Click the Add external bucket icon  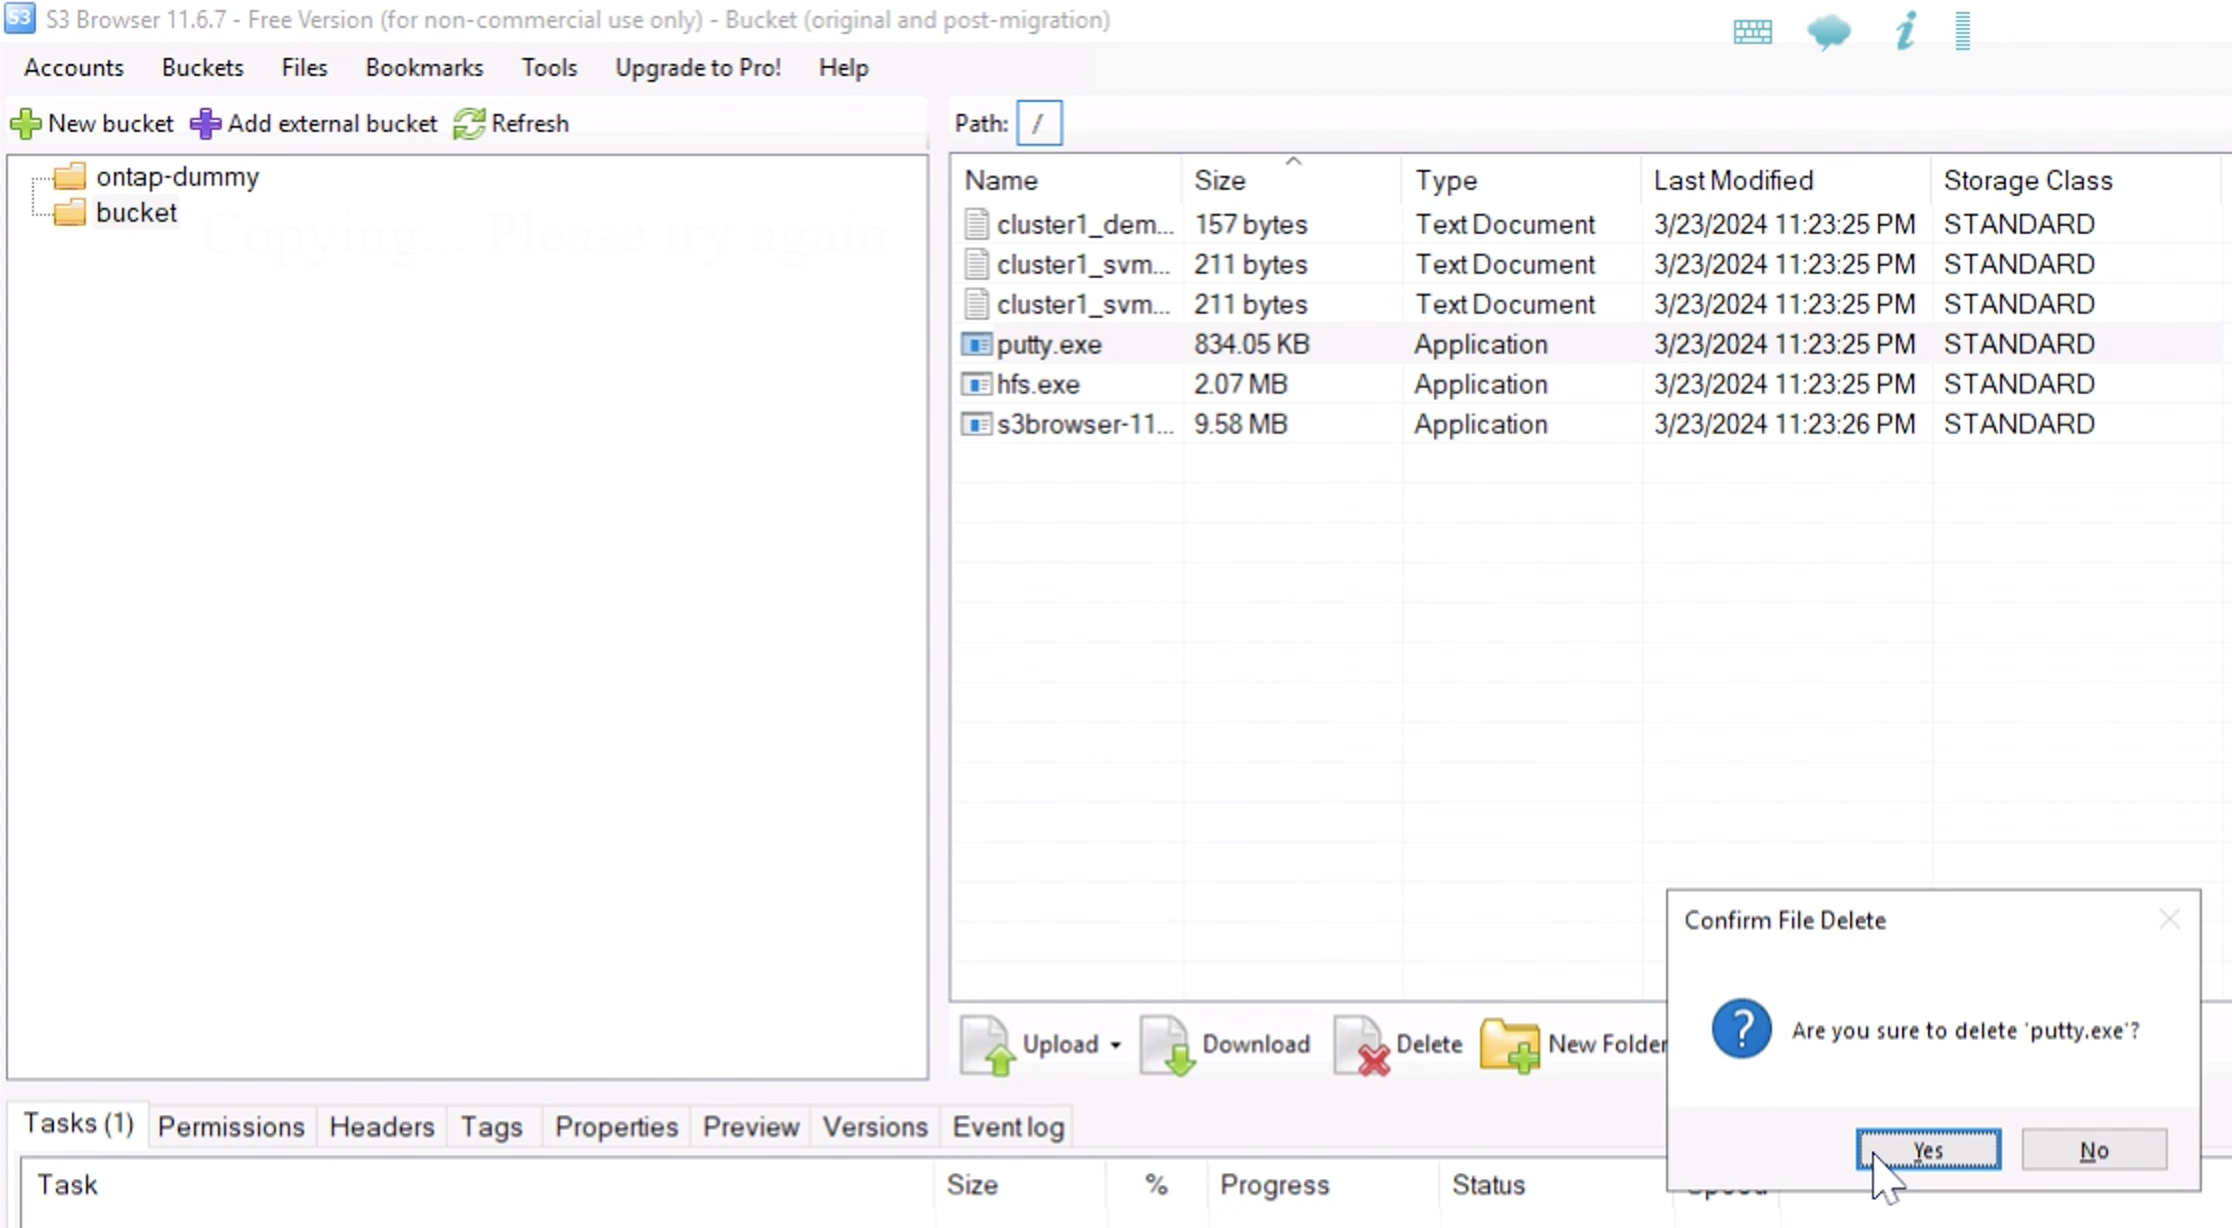[204, 124]
